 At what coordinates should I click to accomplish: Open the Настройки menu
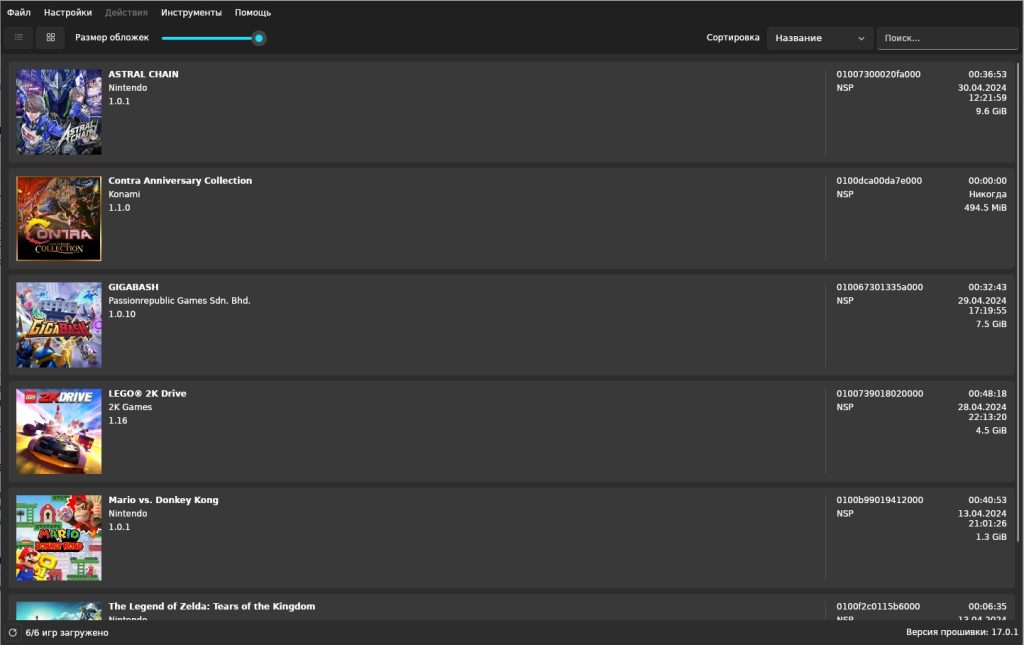(x=68, y=12)
